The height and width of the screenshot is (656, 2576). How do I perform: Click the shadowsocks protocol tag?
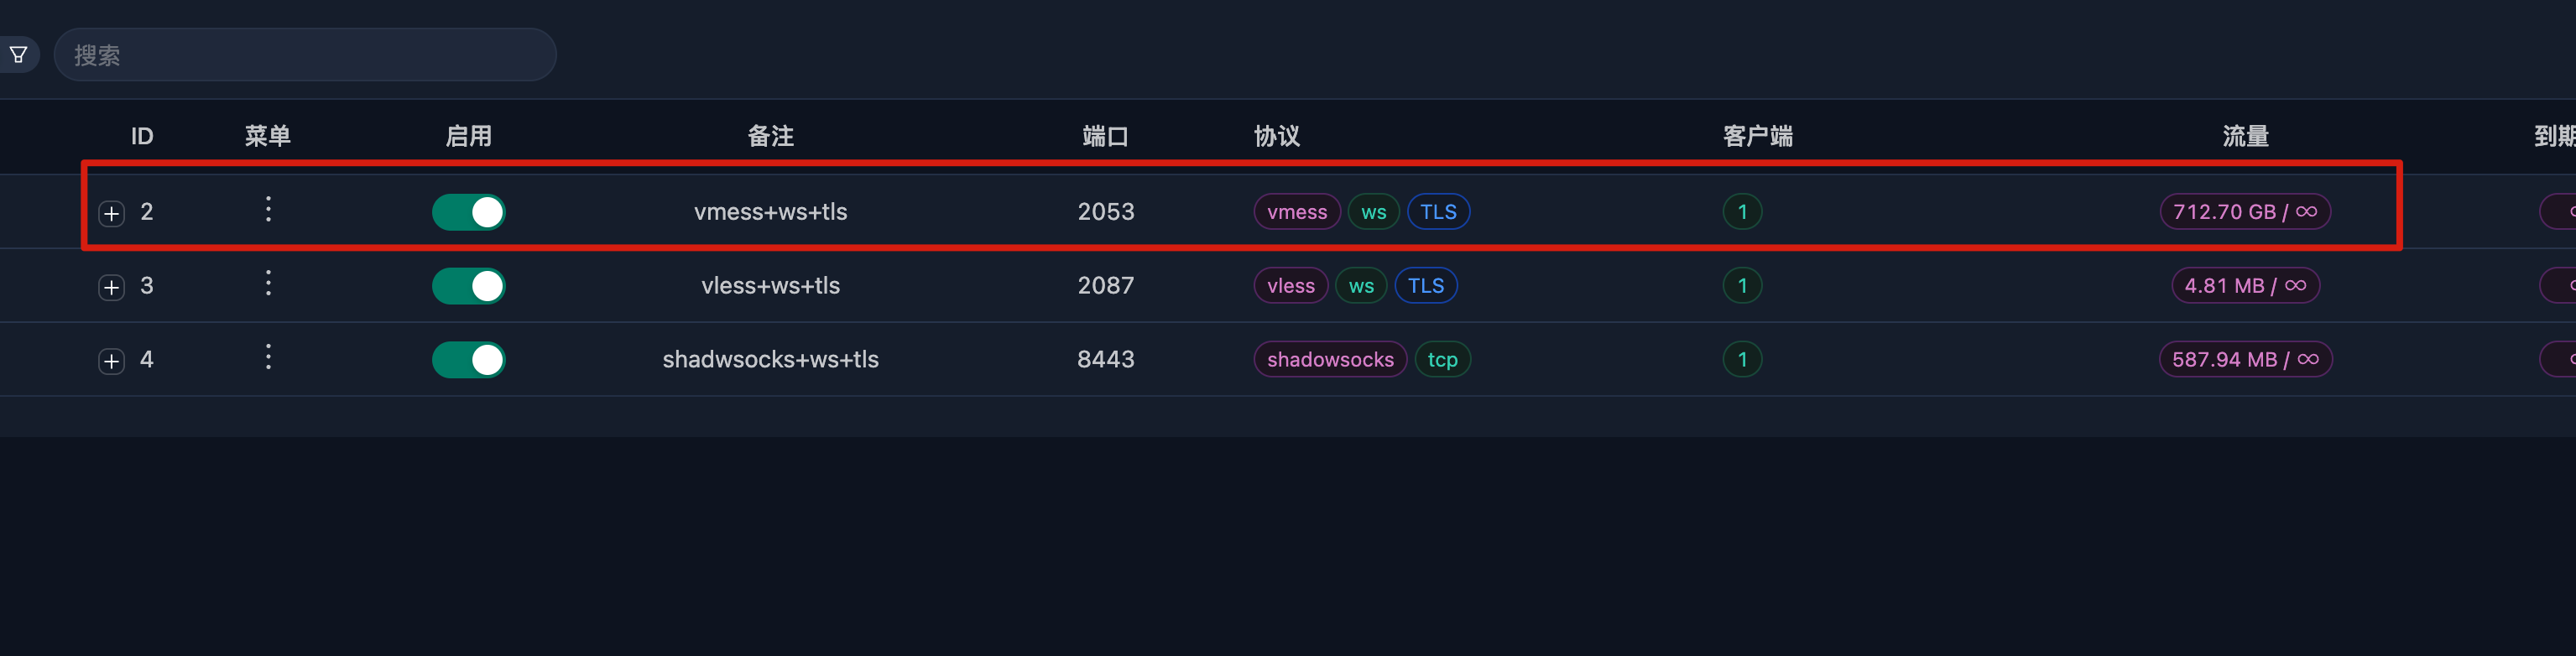pos(1330,360)
